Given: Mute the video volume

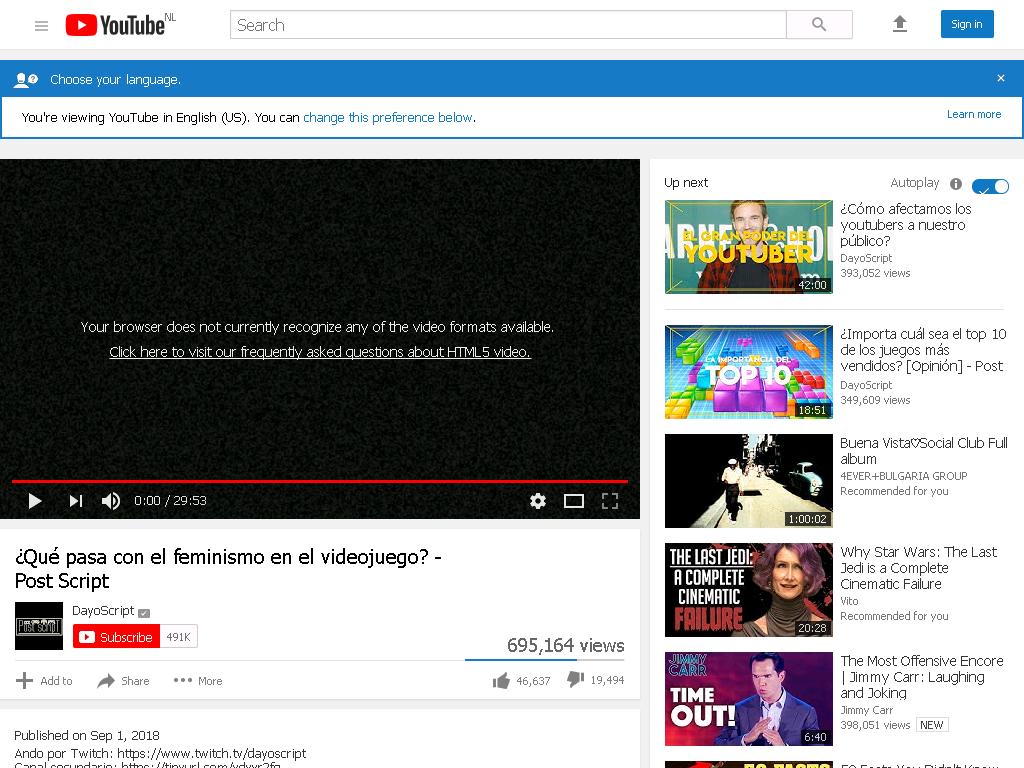Looking at the screenshot, I should (x=111, y=501).
